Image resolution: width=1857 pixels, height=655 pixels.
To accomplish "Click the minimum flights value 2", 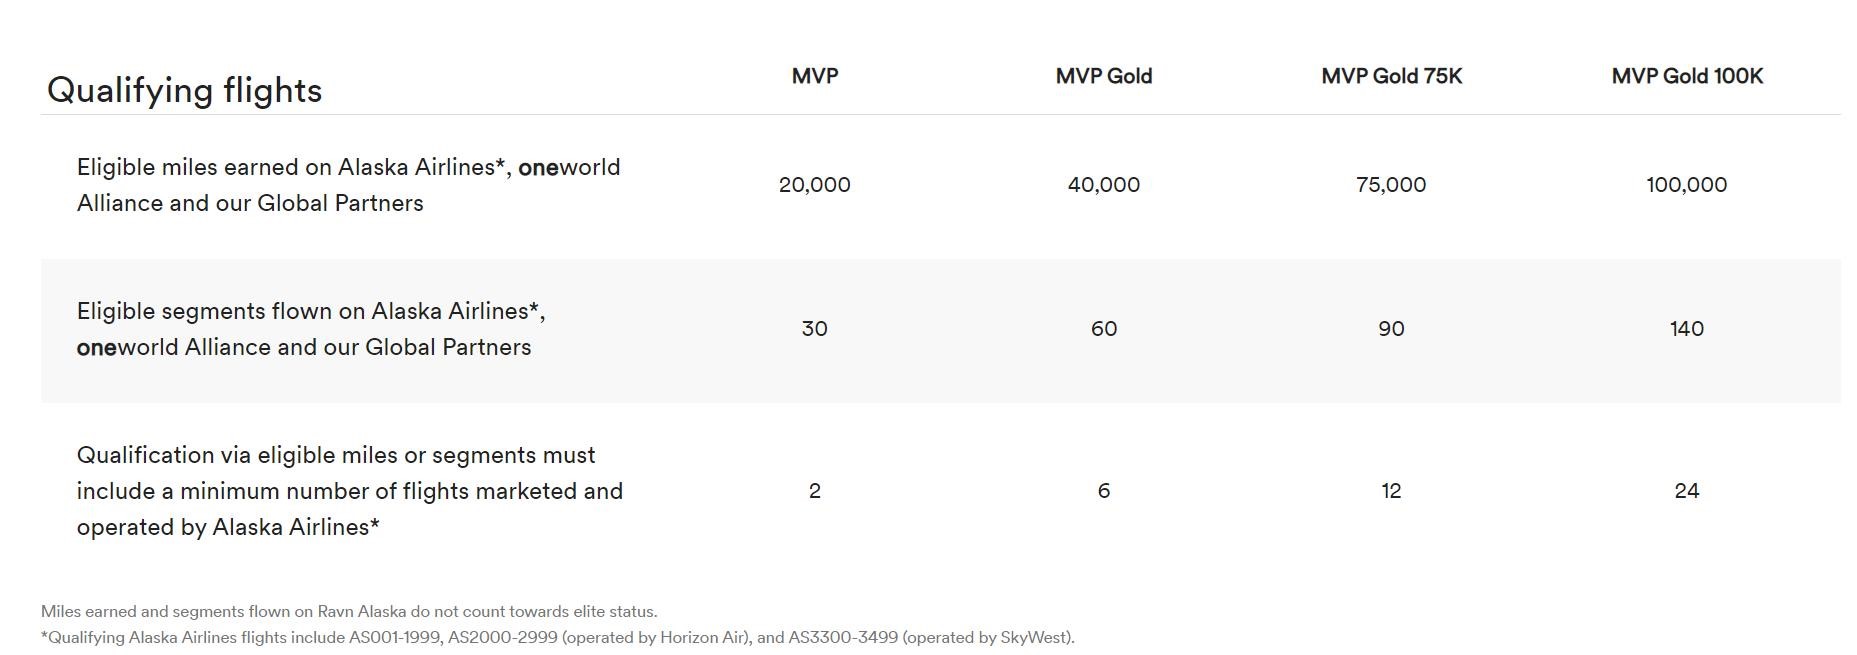I will (815, 491).
